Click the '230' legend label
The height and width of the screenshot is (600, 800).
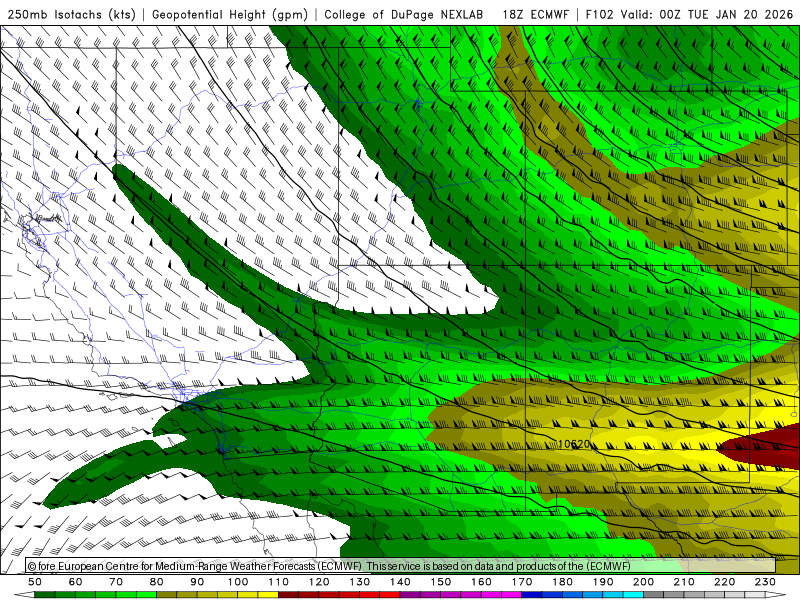coord(765,582)
